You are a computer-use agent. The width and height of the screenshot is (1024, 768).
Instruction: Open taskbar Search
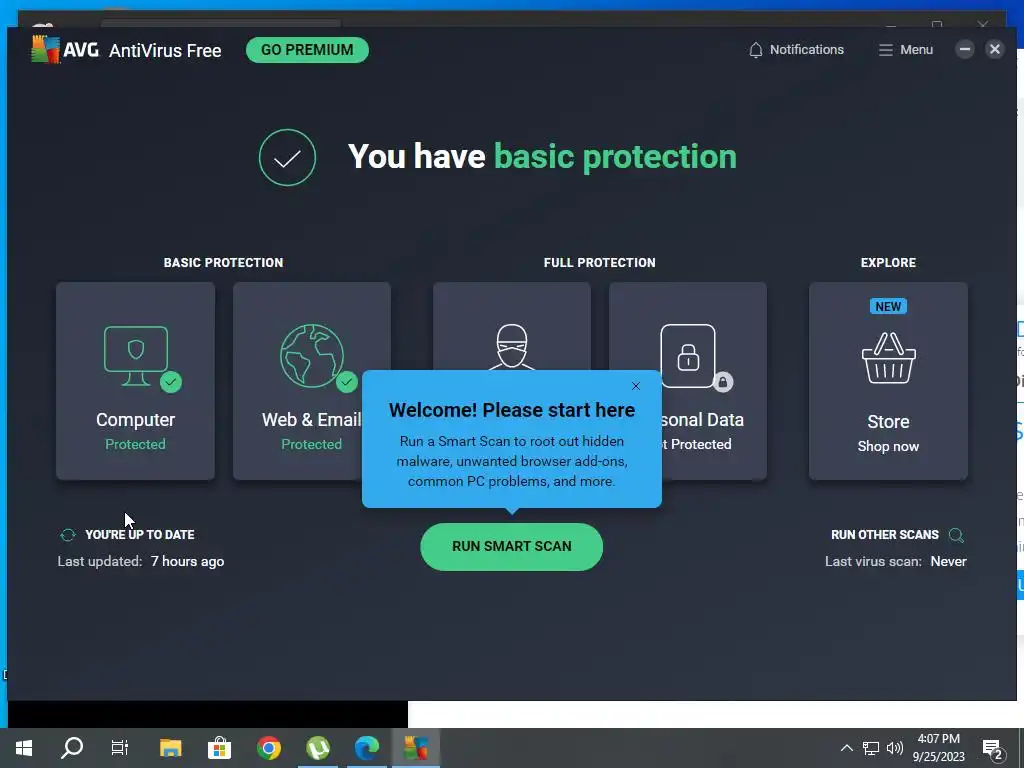click(x=72, y=748)
